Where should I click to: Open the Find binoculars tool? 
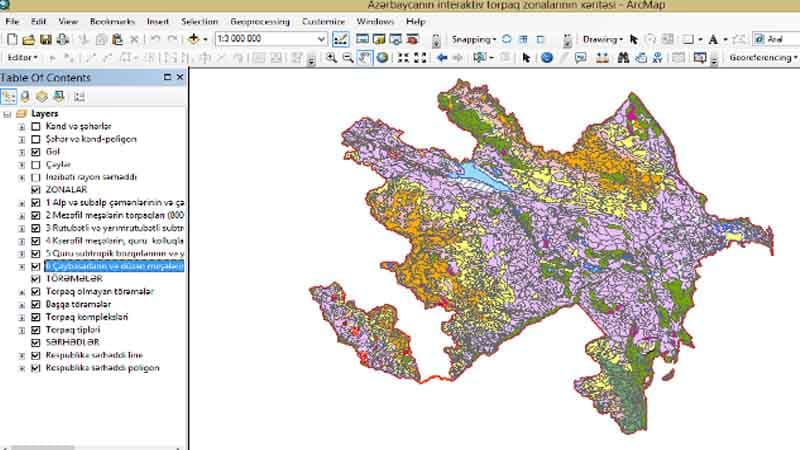[x=623, y=58]
